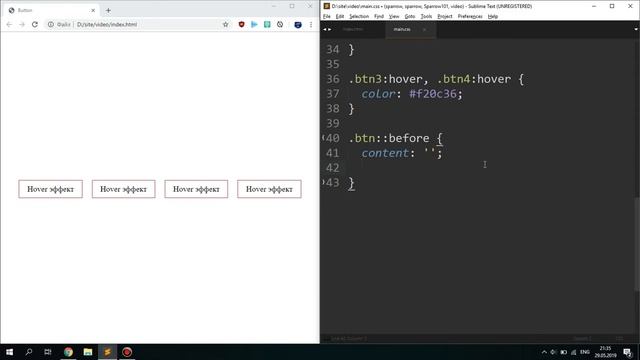
Task: Open the dark blue extension icon in Chrome
Action: [298, 24]
